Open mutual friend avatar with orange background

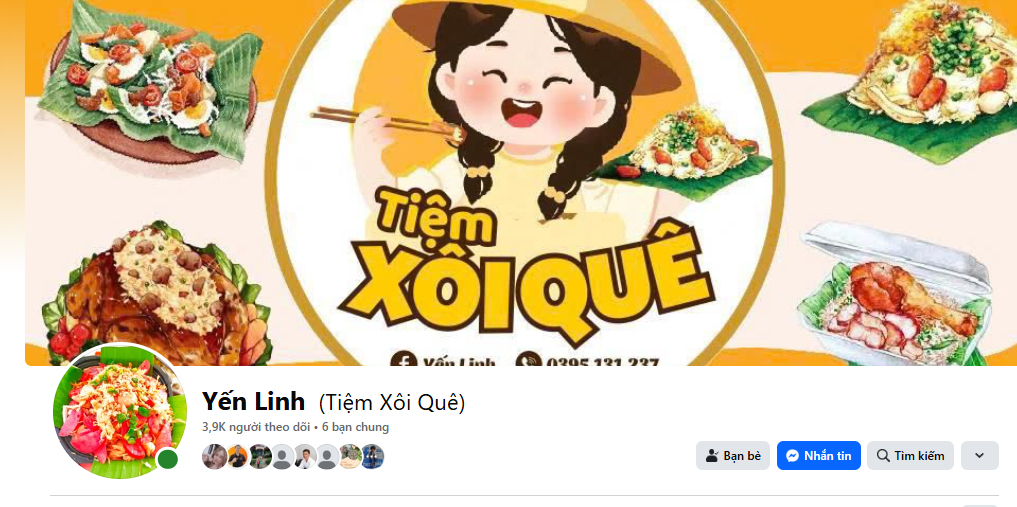[237, 456]
